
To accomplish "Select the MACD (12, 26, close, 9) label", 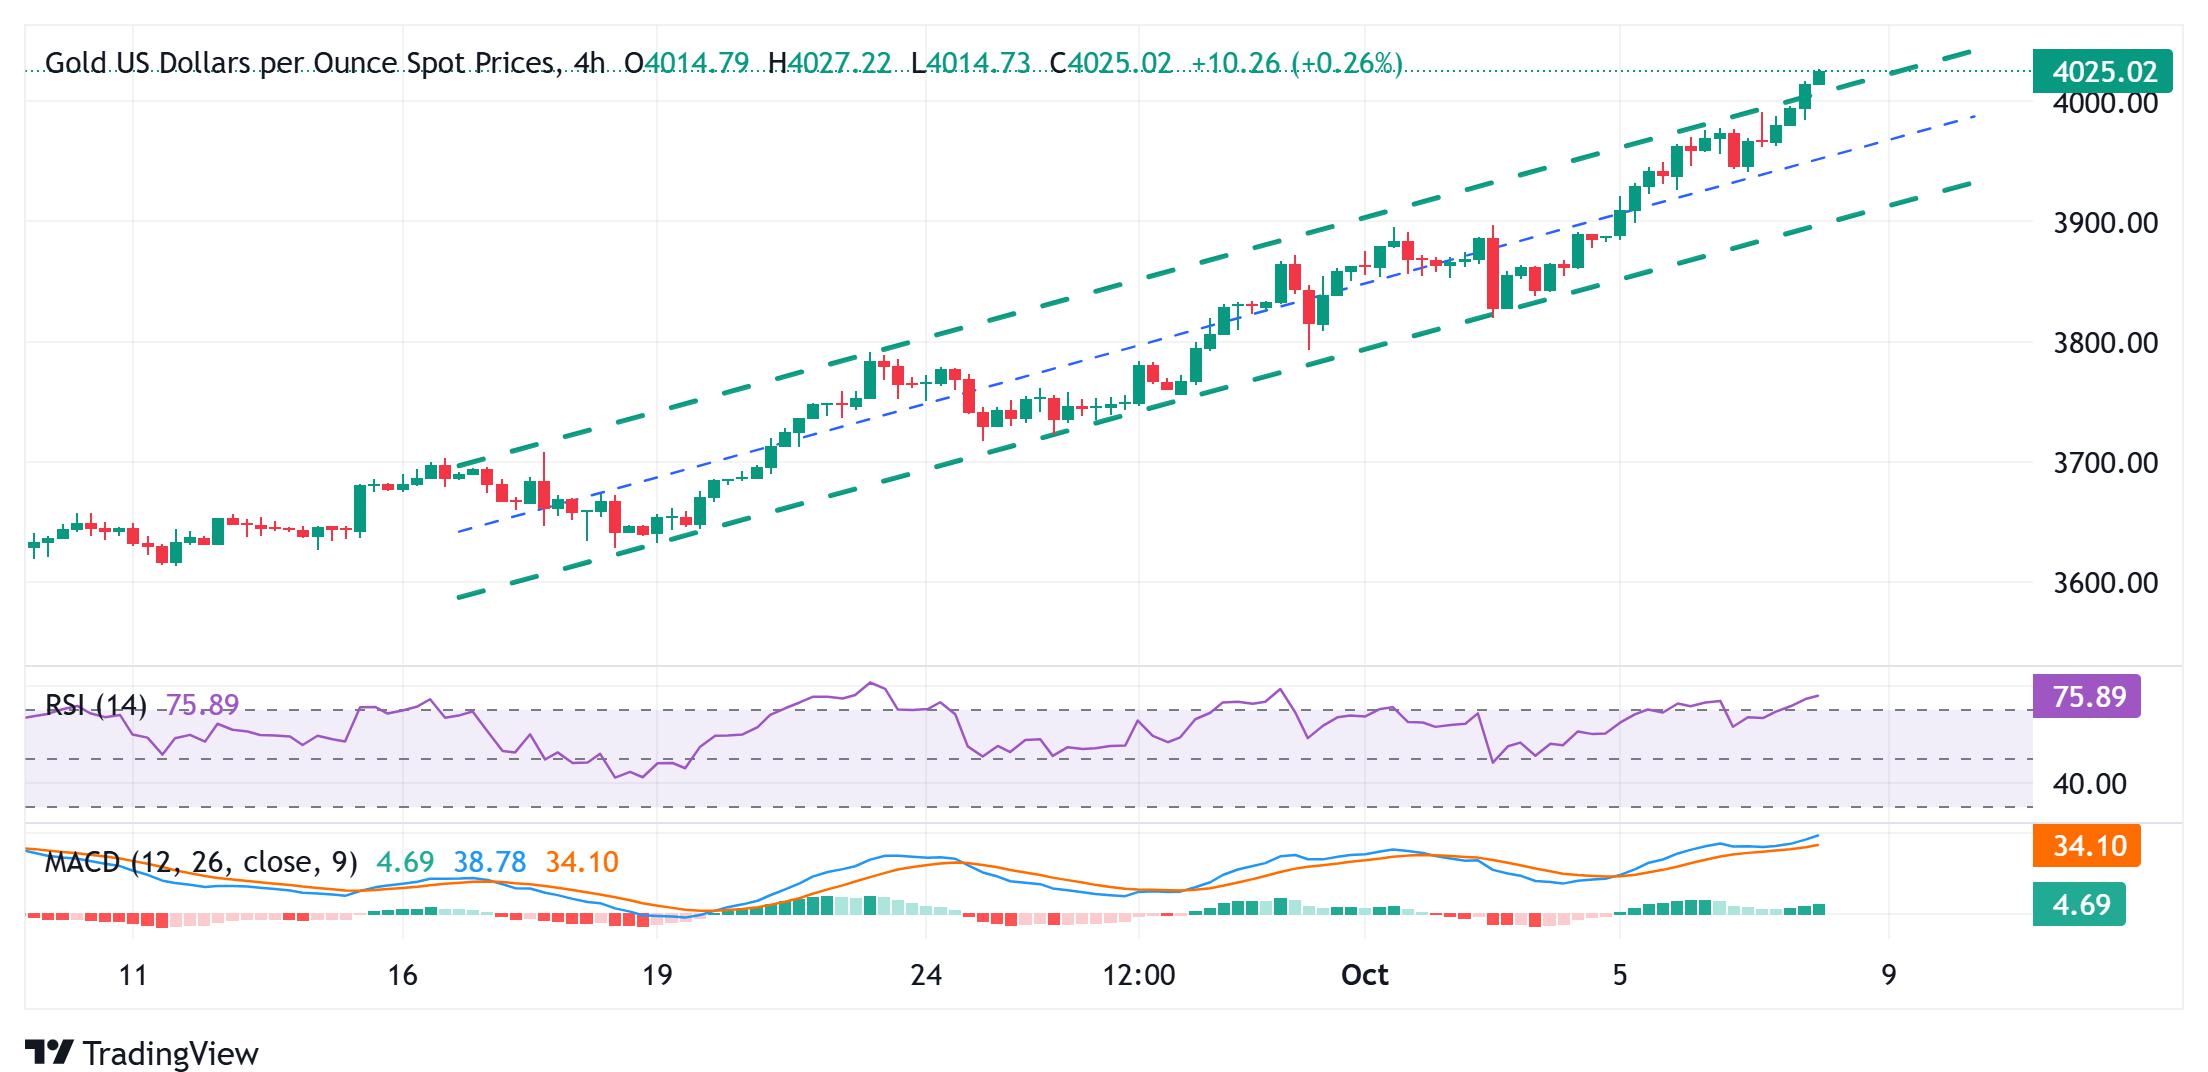I will coord(200,862).
